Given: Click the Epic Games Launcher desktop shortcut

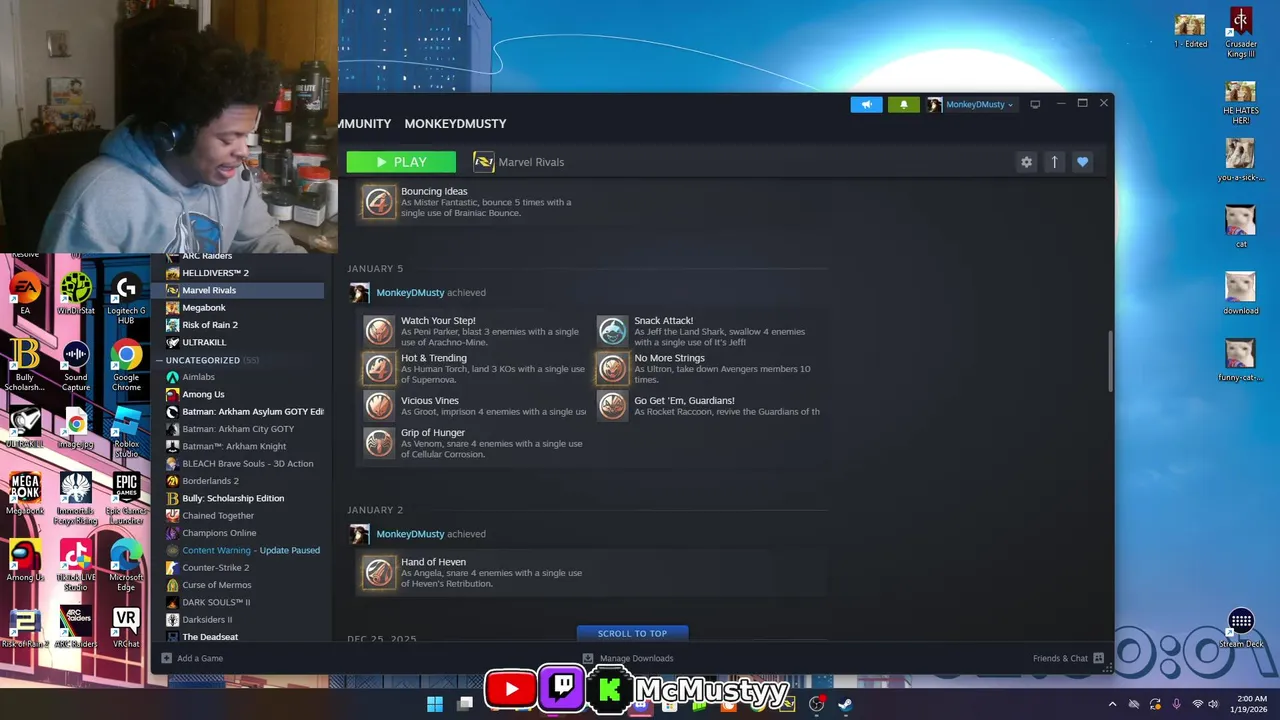Looking at the screenshot, I should 126,499.
